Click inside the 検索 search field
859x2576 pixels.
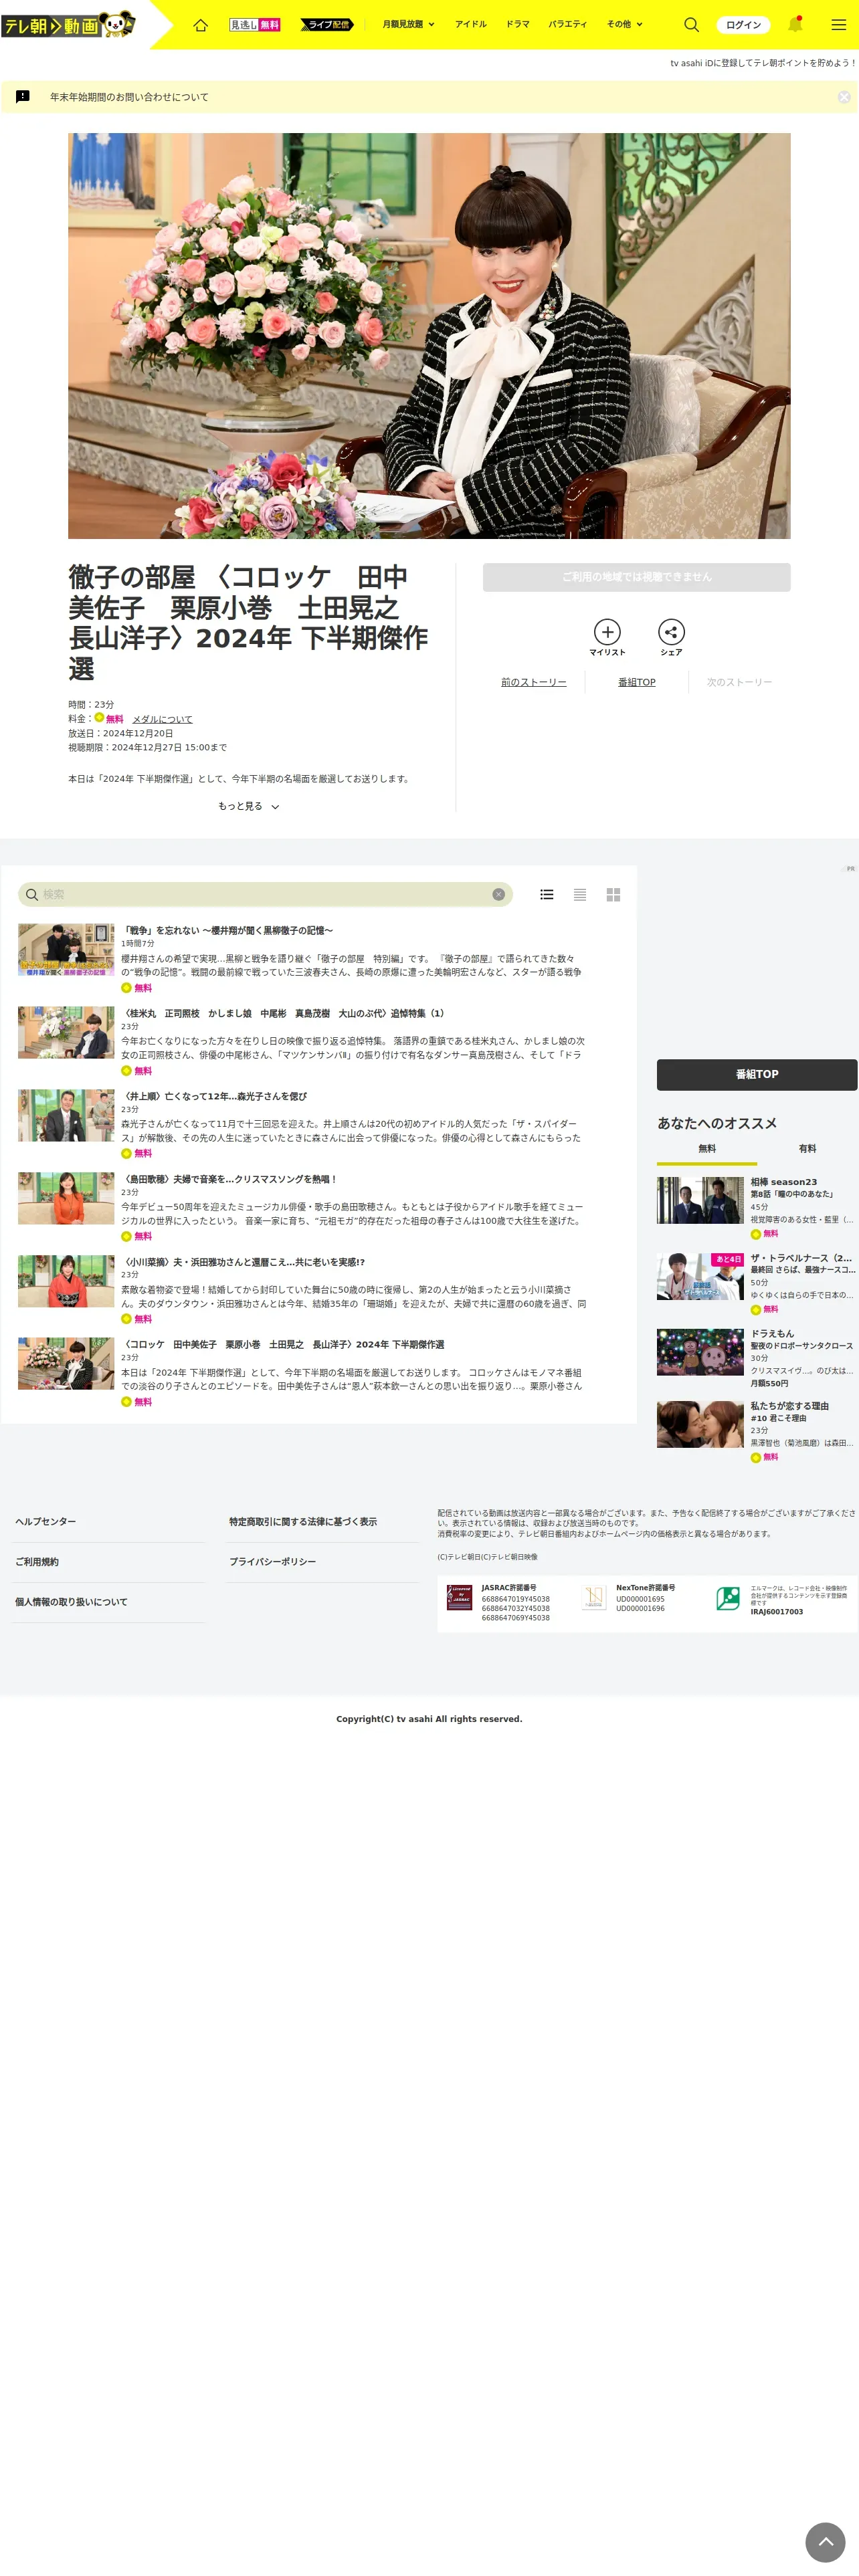click(265, 894)
